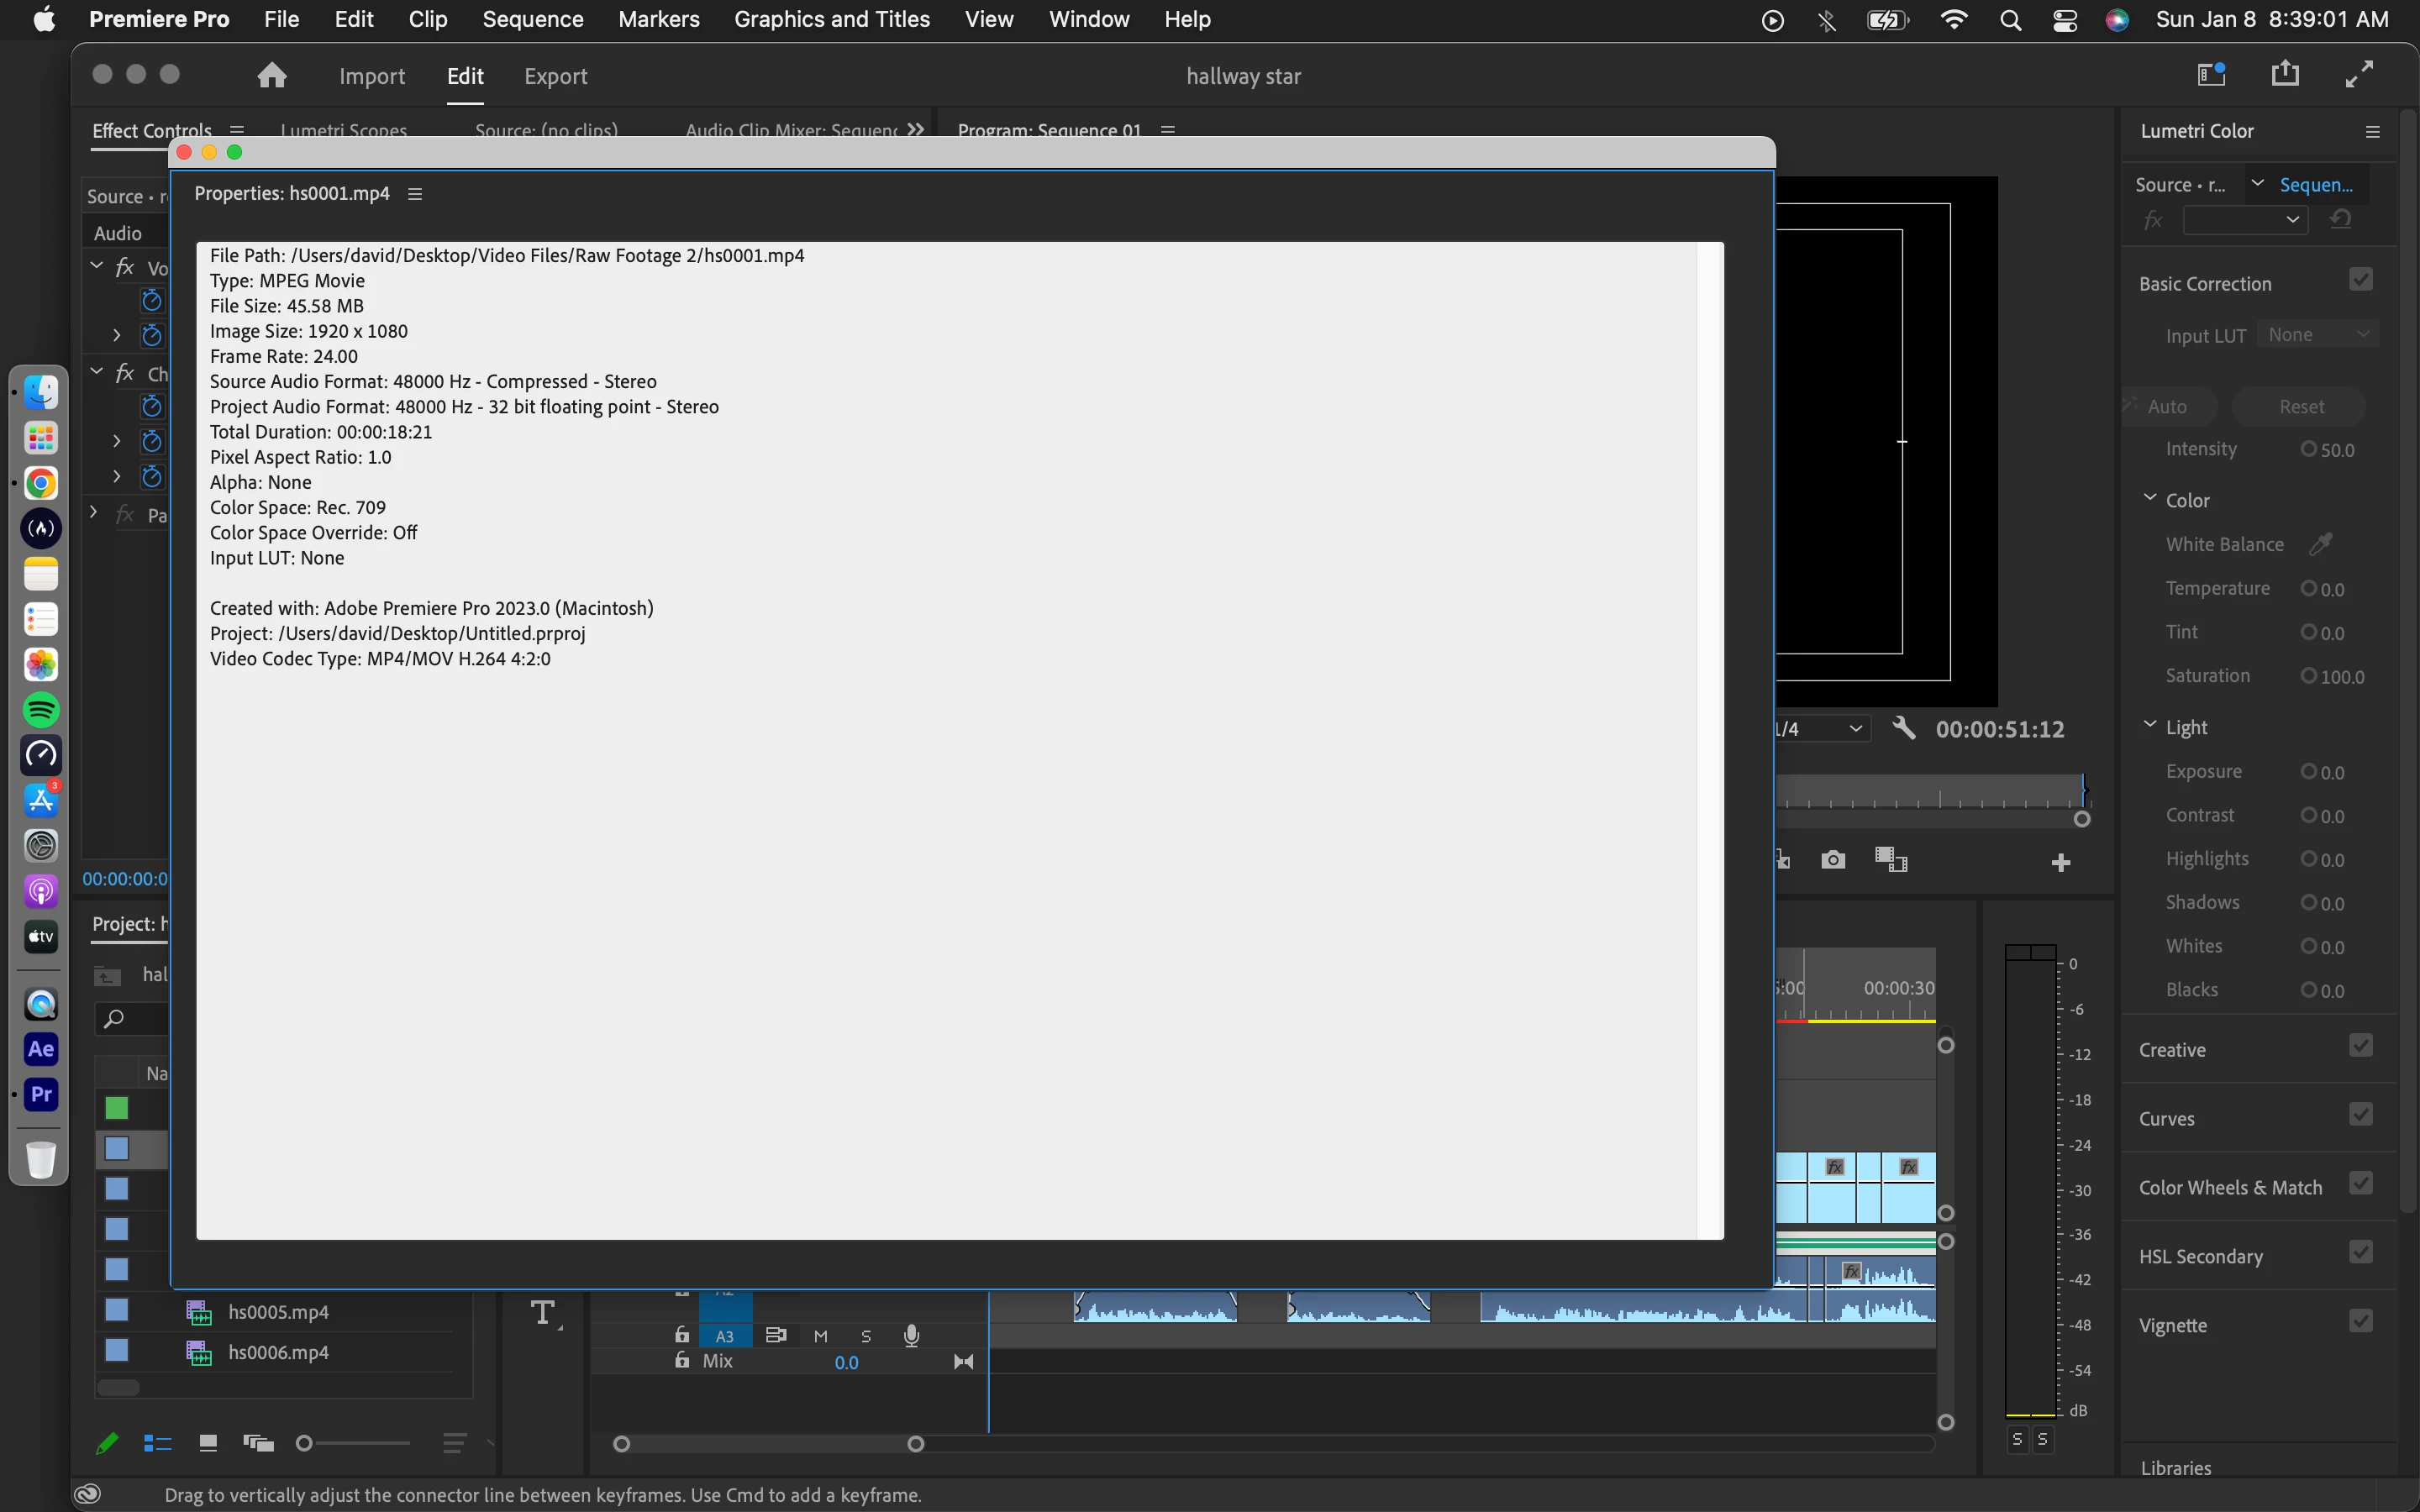This screenshot has height=1512, width=2420.
Task: Open the Input LUT dropdown
Action: point(2318,335)
